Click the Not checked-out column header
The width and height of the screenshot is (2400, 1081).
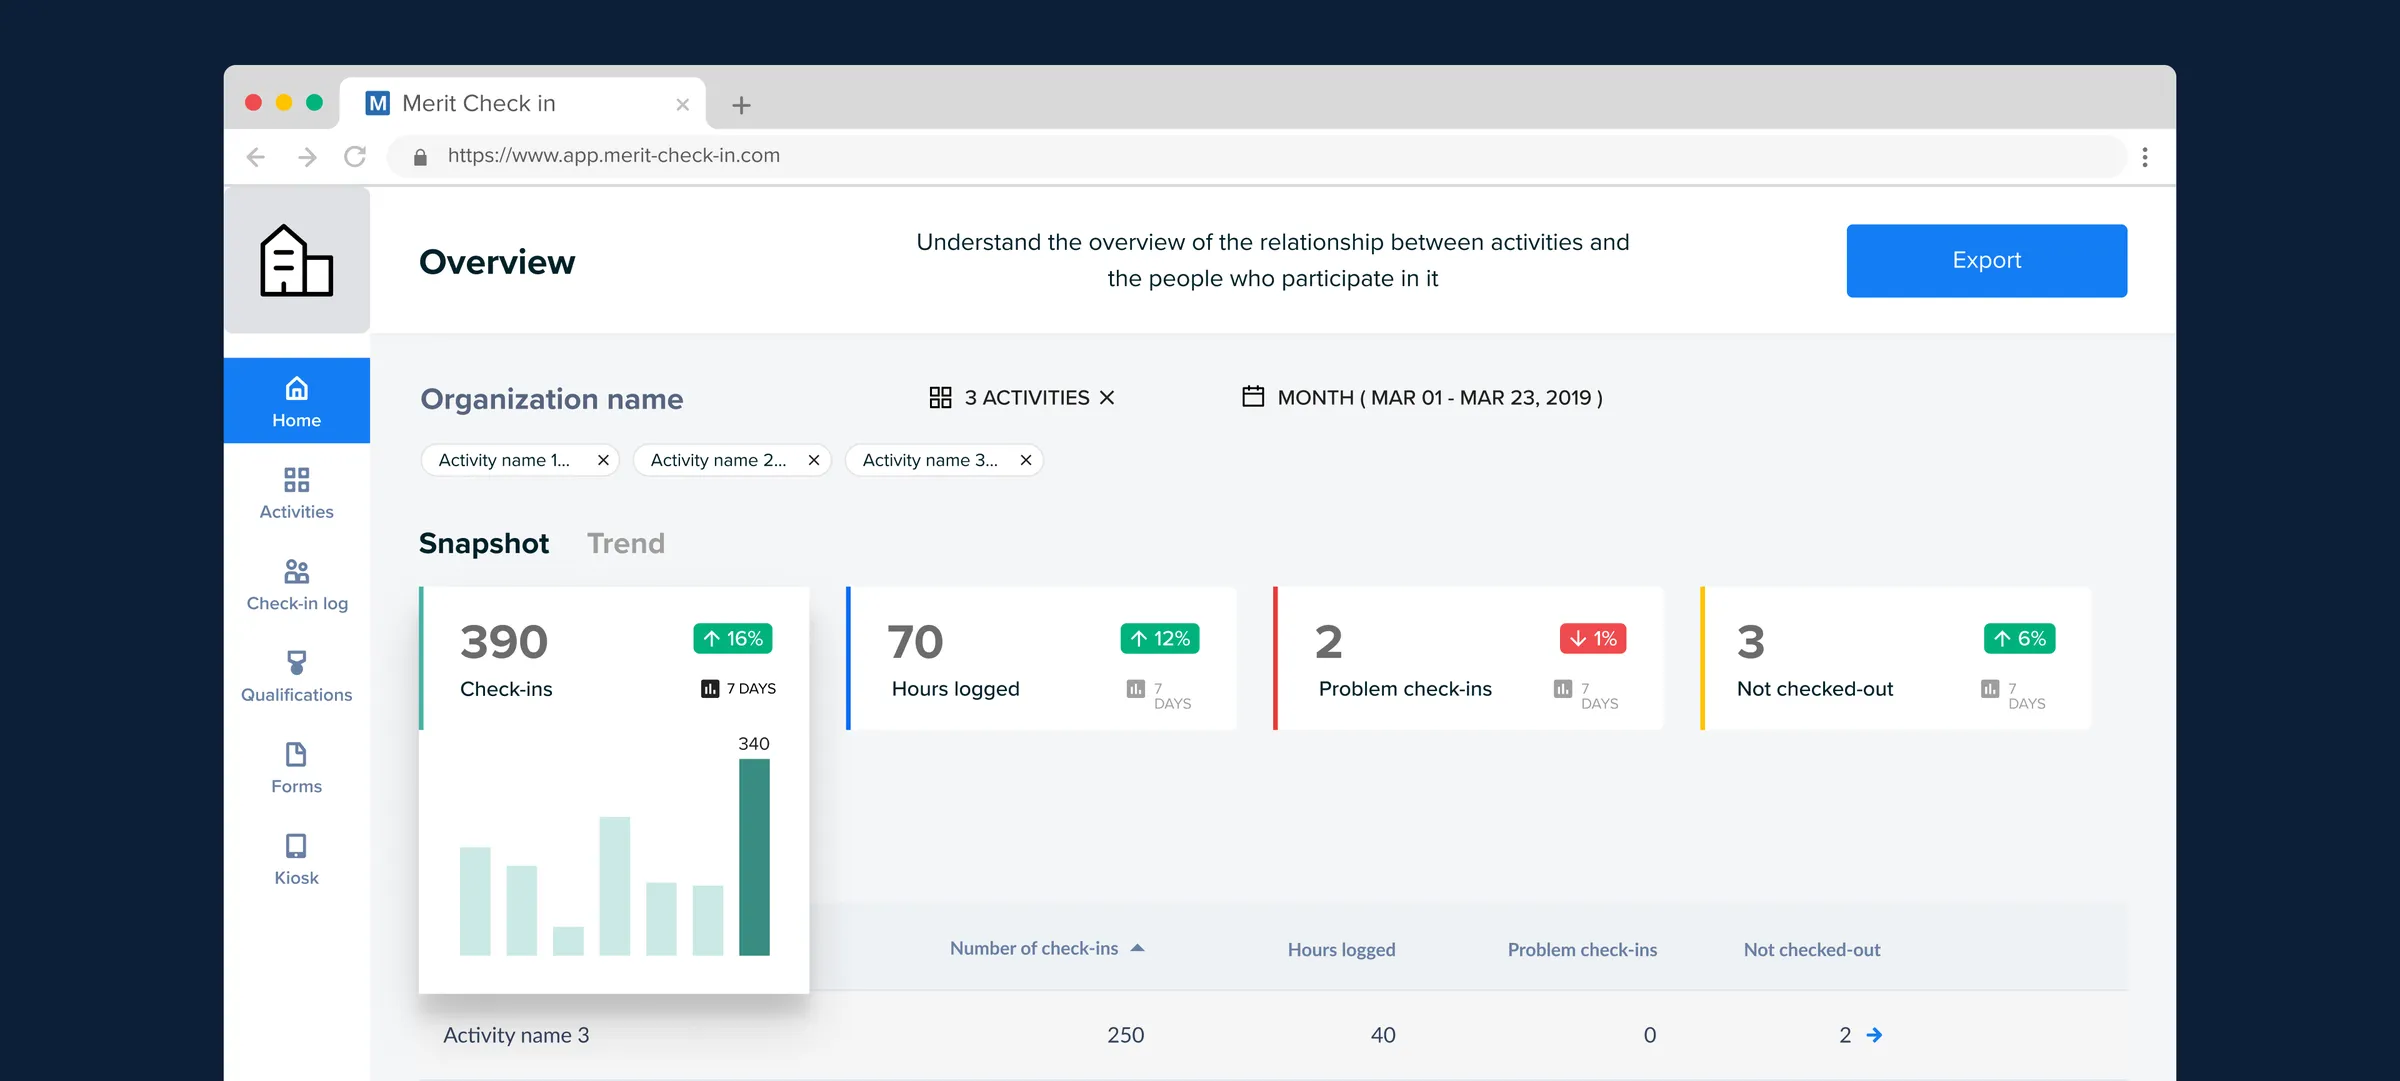pos(1811,949)
